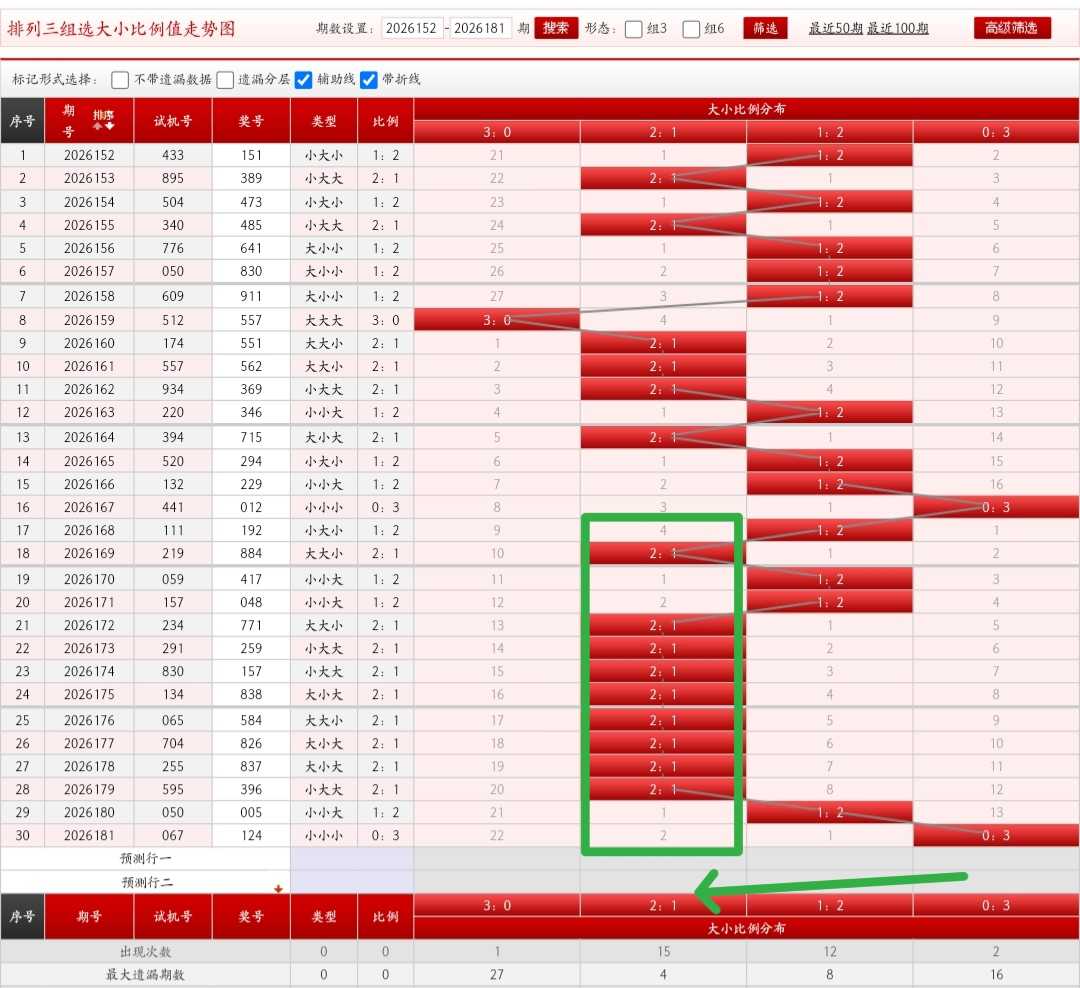This screenshot has width=1080, height=988.
Task: Click the 试机号 column header at top
Action: point(173,121)
